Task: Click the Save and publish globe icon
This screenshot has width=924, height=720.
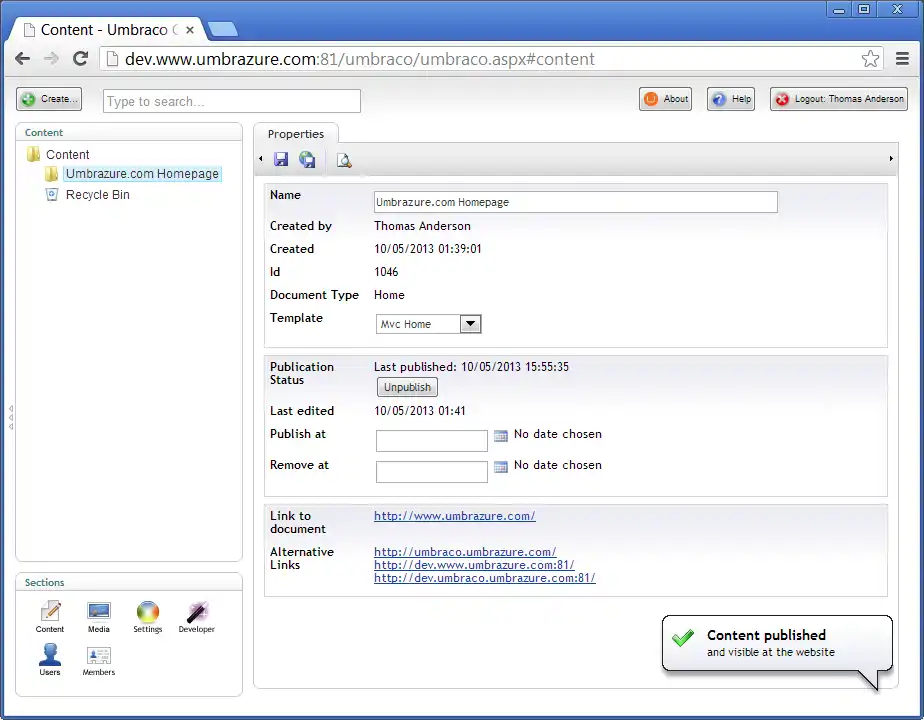Action: 307,159
